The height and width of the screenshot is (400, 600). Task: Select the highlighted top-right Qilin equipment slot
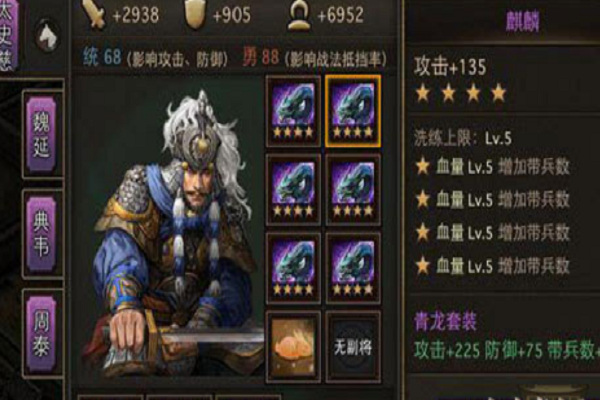tap(353, 111)
